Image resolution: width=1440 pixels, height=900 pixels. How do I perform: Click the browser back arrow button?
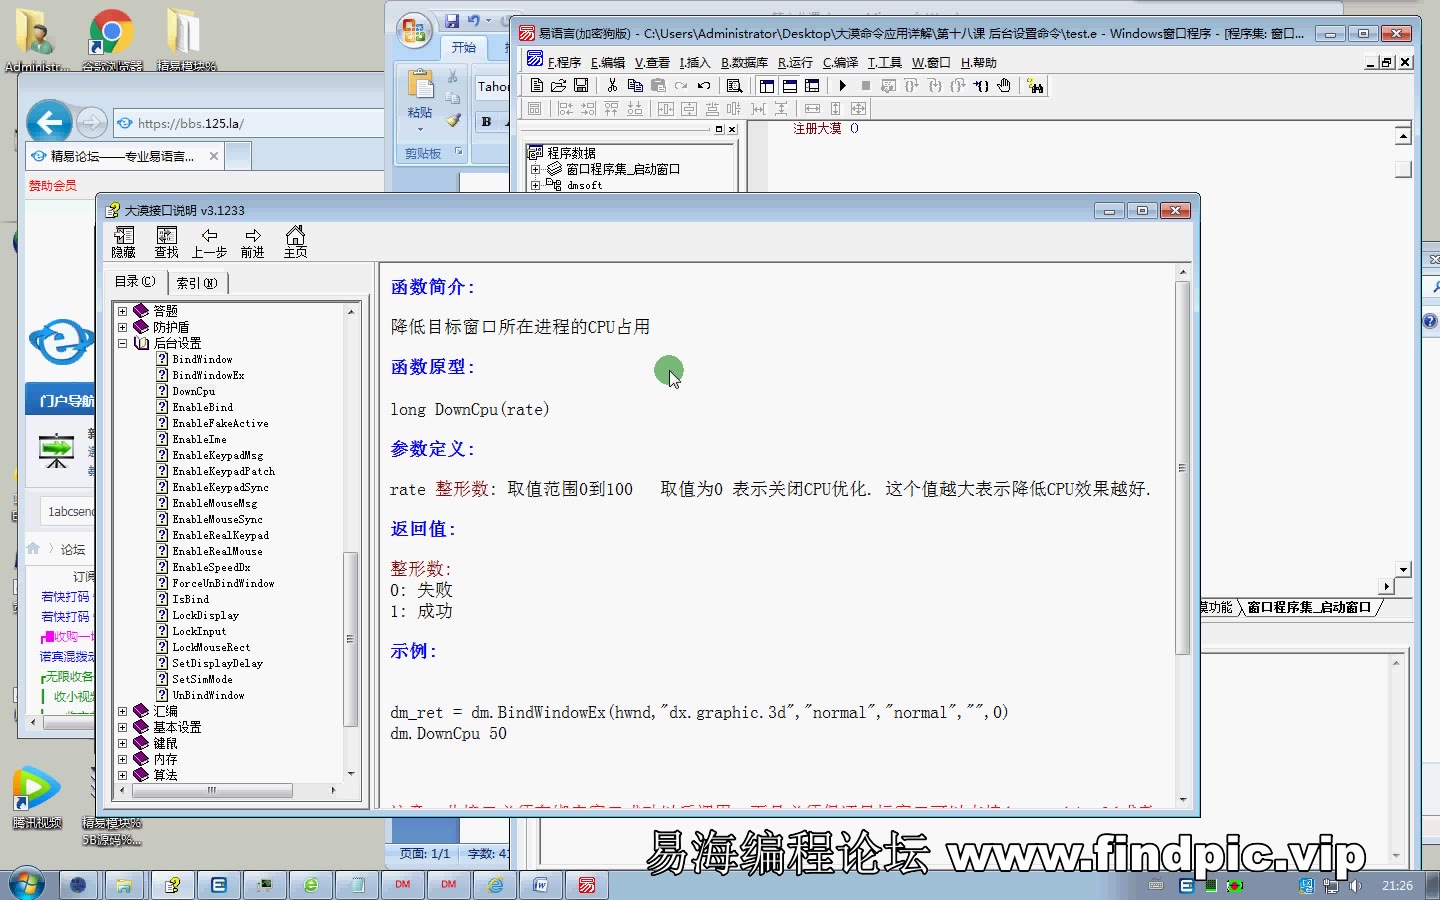(49, 123)
